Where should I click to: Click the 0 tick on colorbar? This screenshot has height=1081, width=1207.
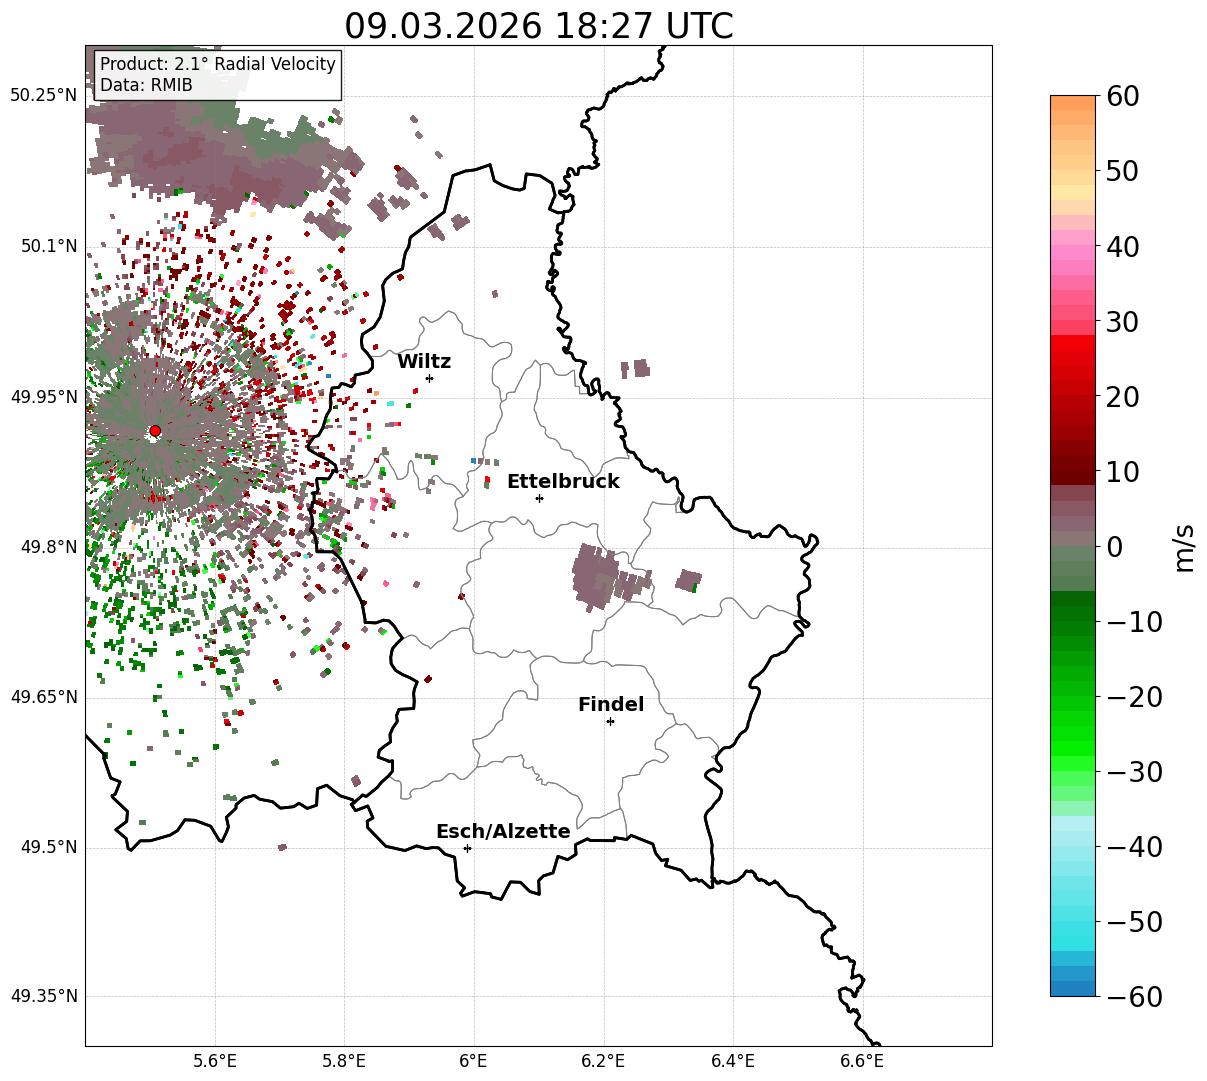[x=1115, y=546]
